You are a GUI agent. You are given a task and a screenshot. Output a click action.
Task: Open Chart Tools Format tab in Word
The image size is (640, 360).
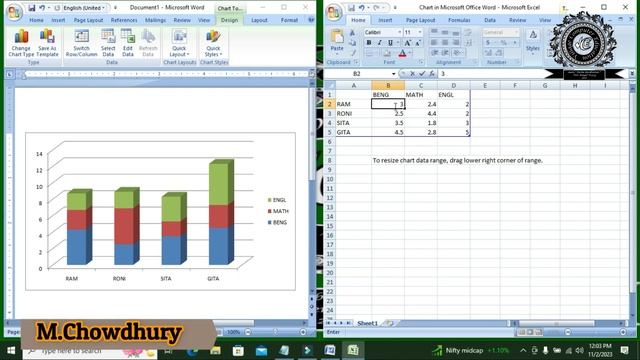point(289,20)
